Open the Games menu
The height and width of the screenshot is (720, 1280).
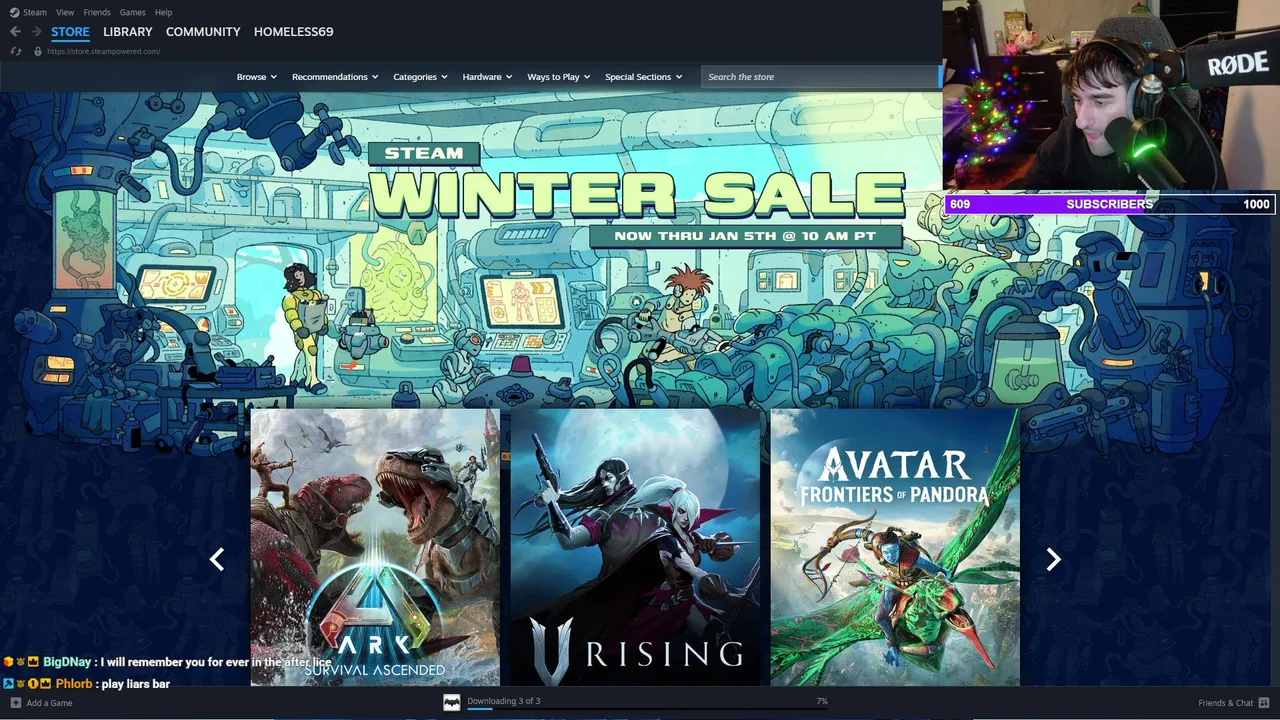point(132,12)
